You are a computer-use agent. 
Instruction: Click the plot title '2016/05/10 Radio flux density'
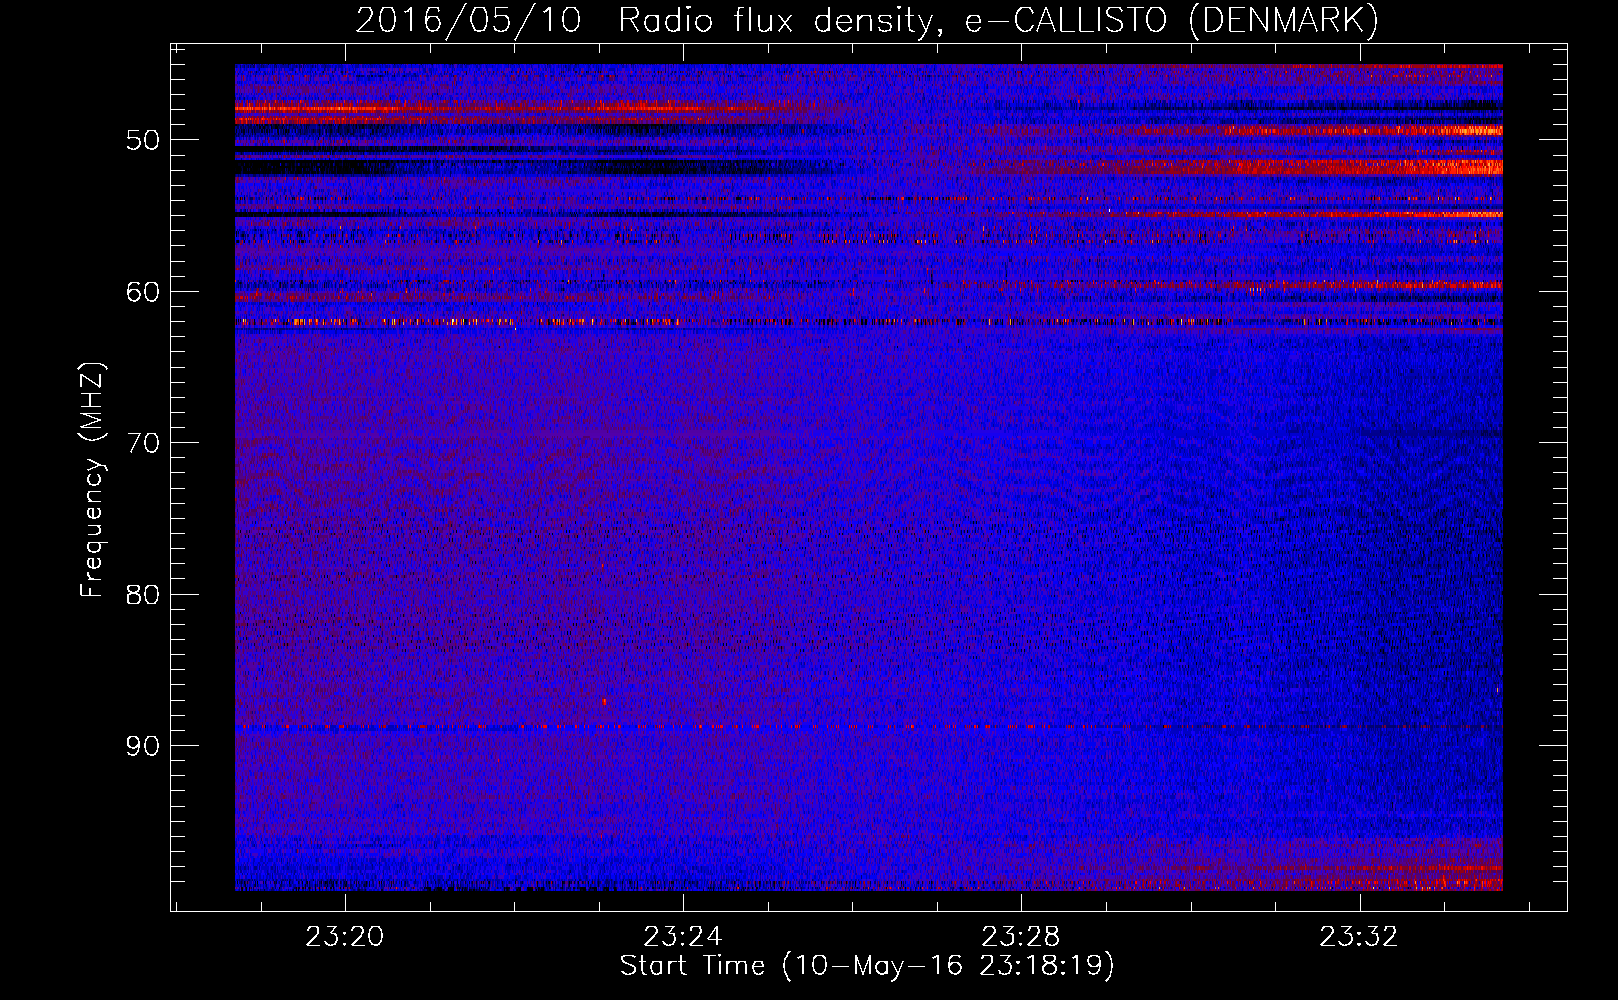pyautogui.click(x=867, y=20)
